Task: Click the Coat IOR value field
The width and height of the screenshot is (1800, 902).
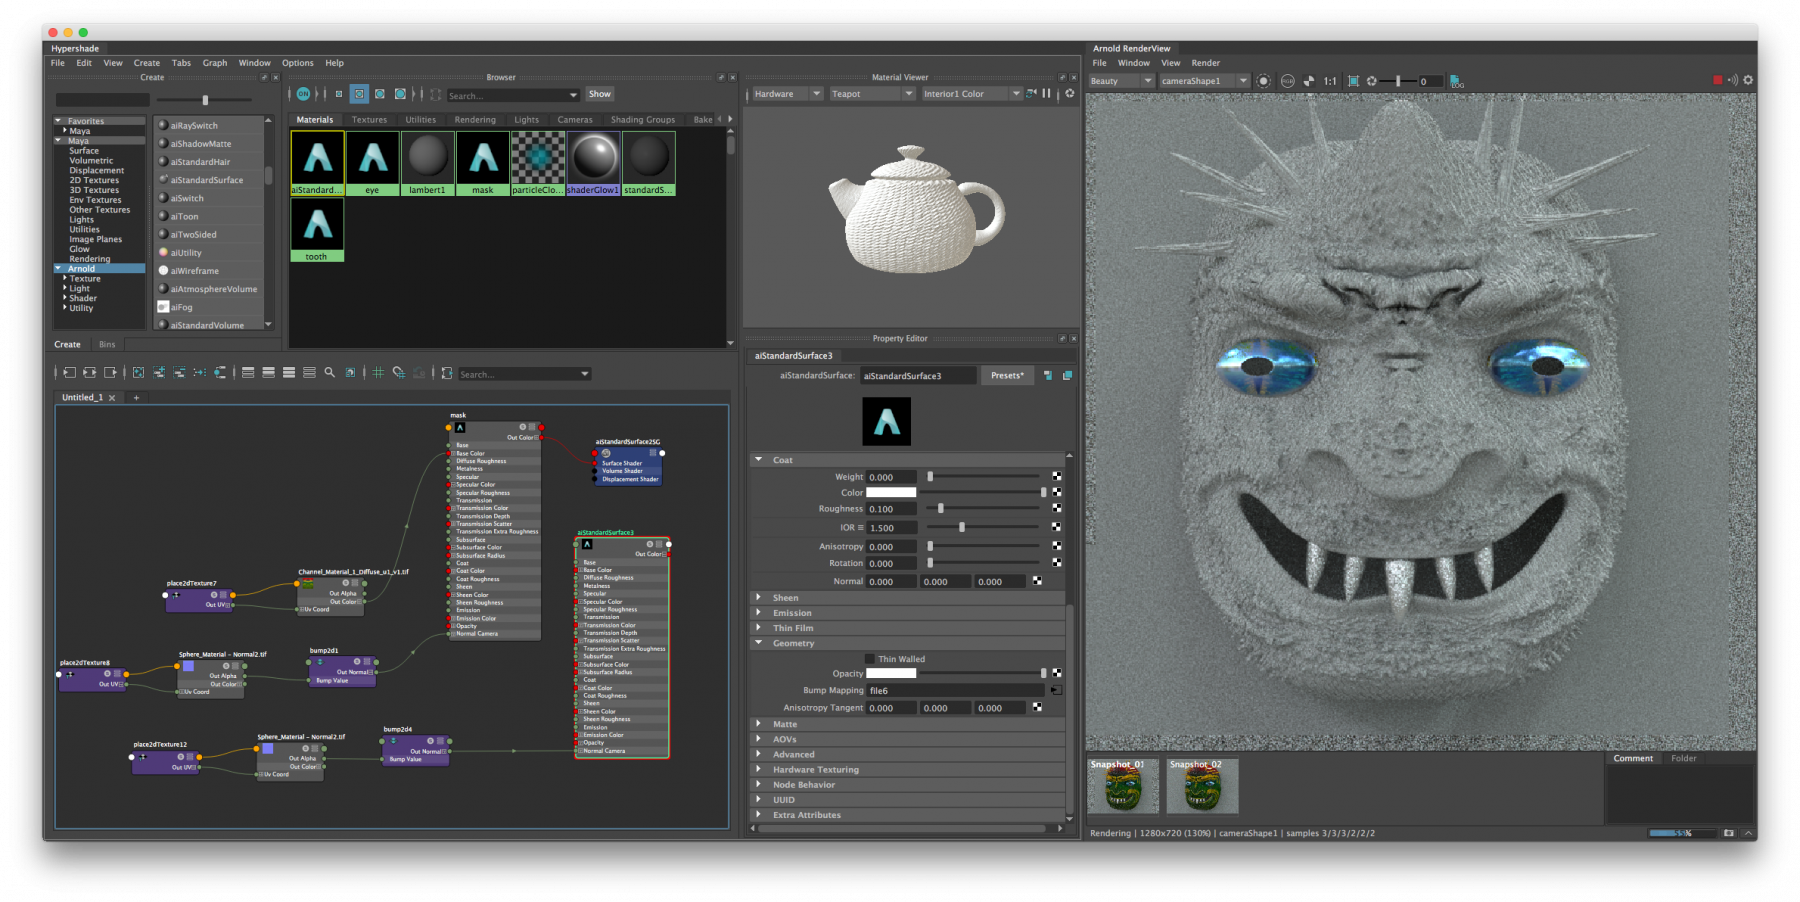Action: [x=891, y=528]
